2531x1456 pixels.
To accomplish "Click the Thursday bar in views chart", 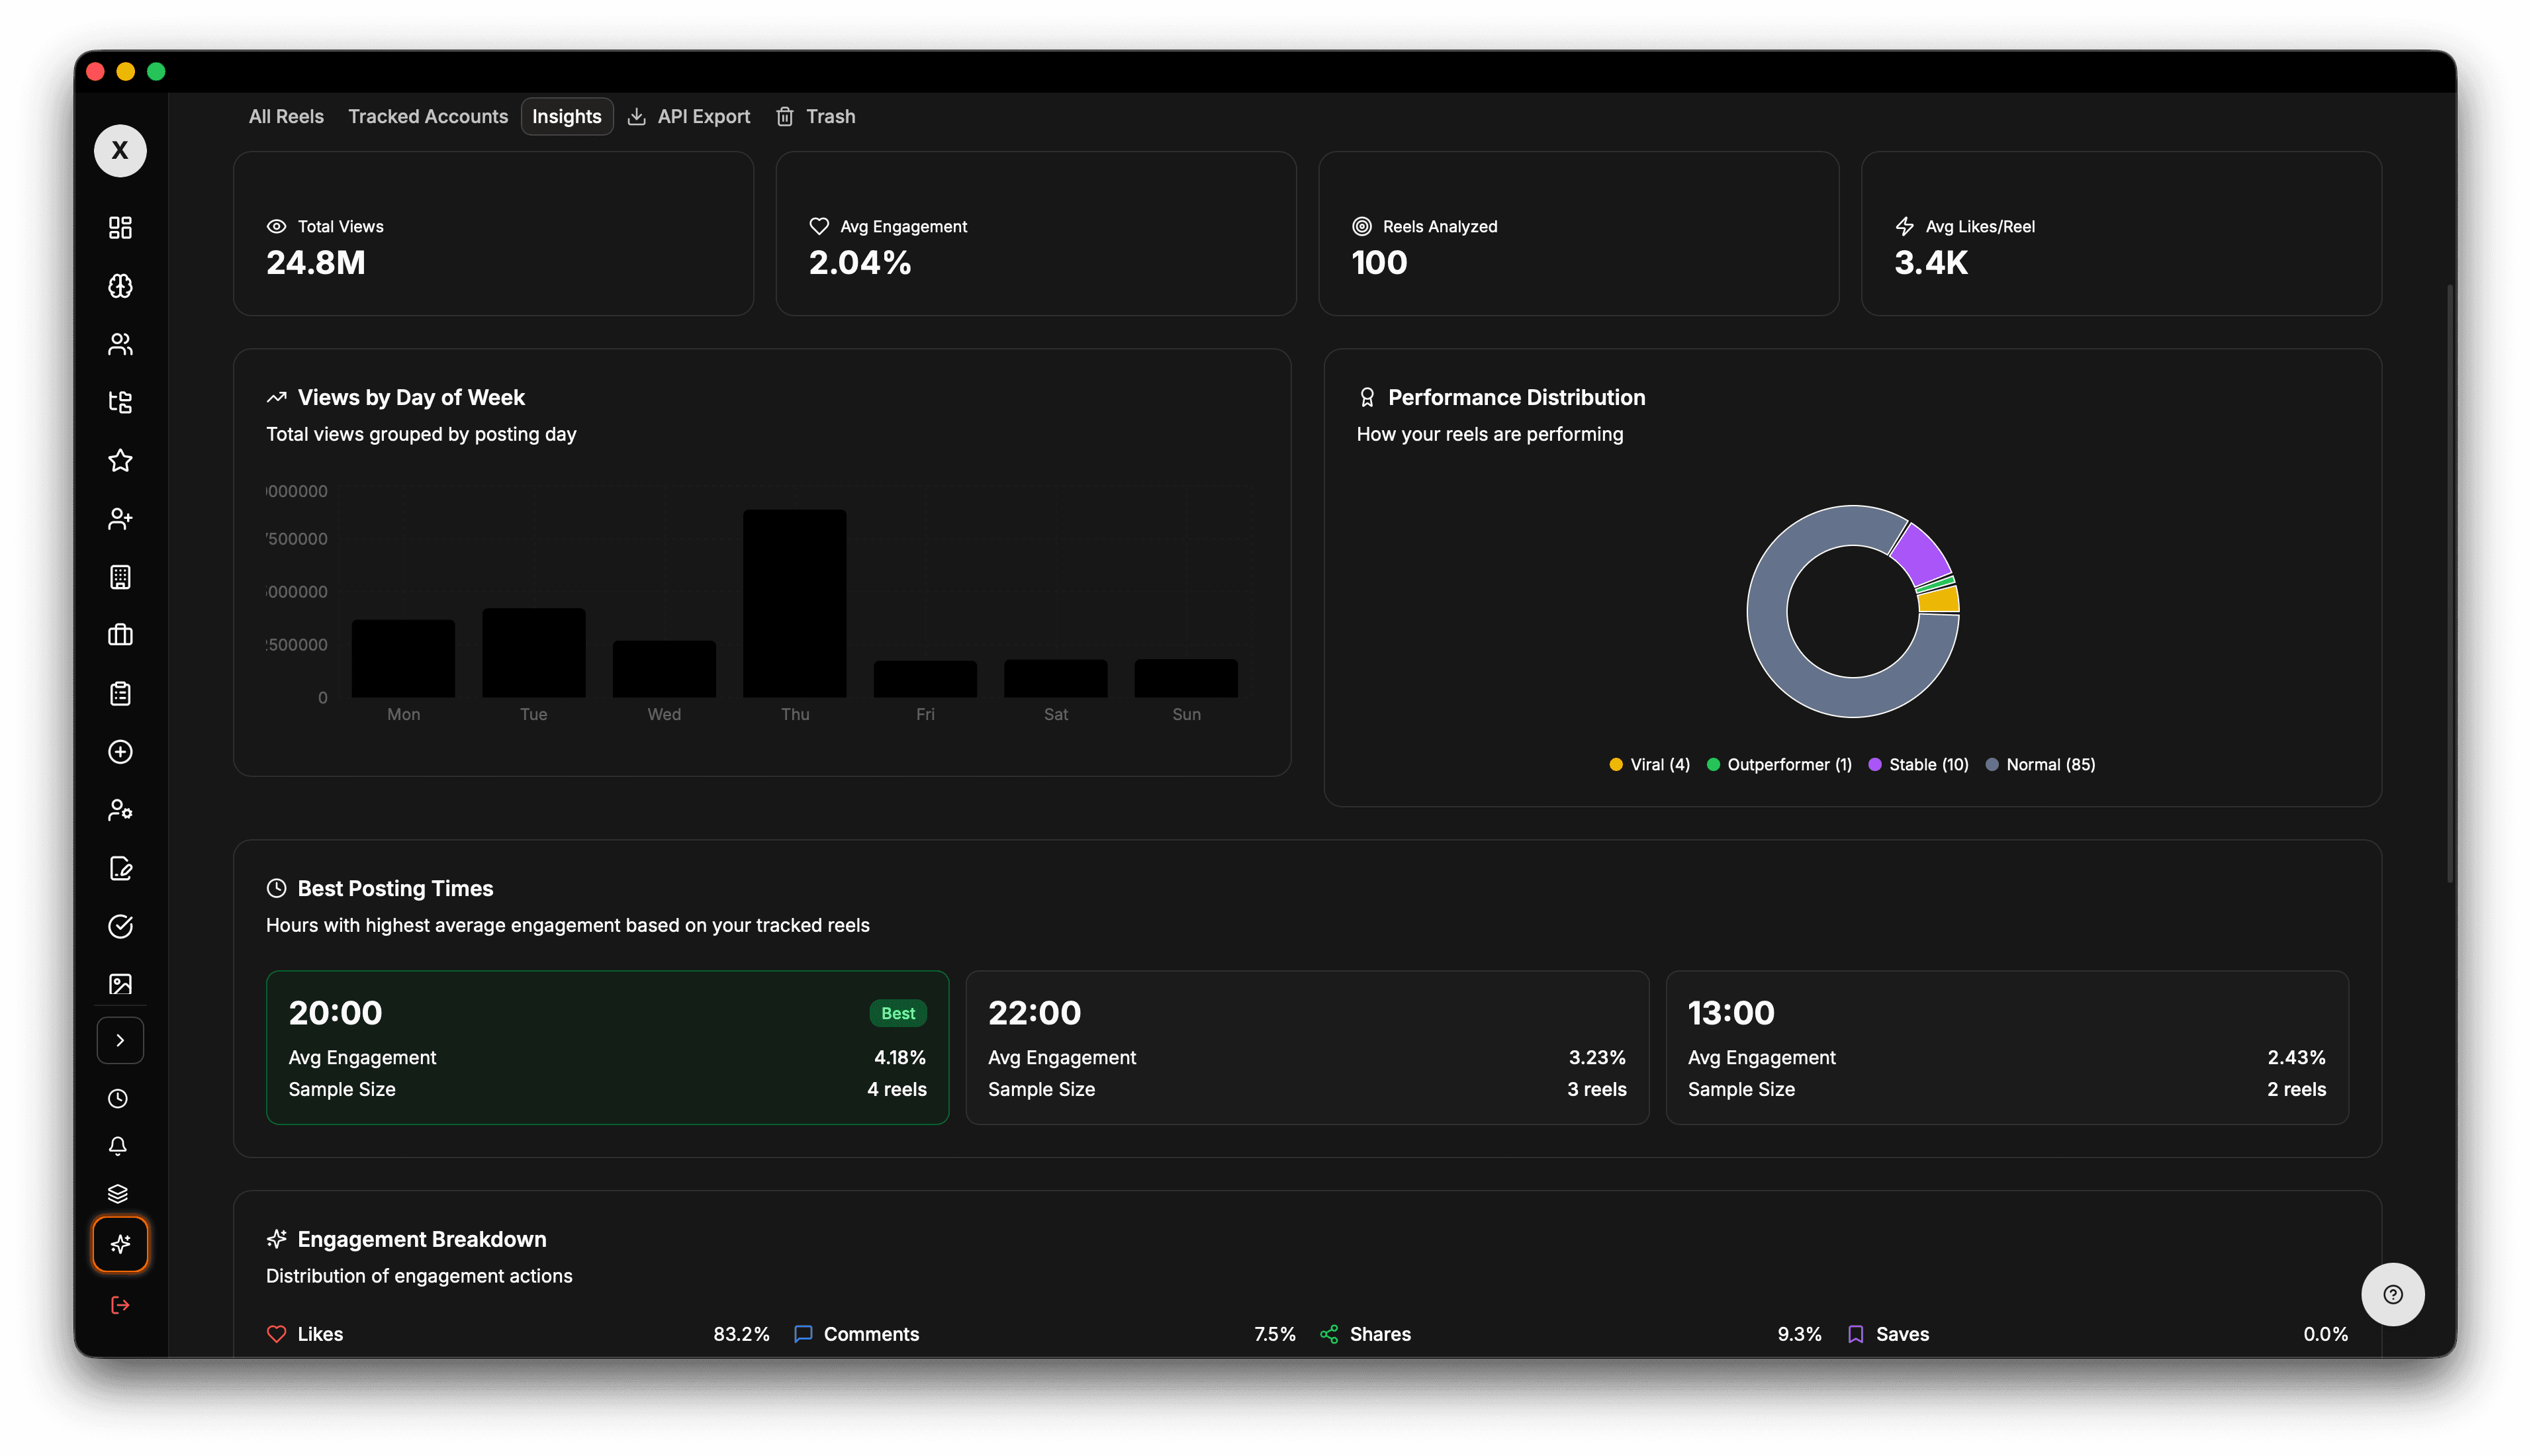I will coord(795,604).
